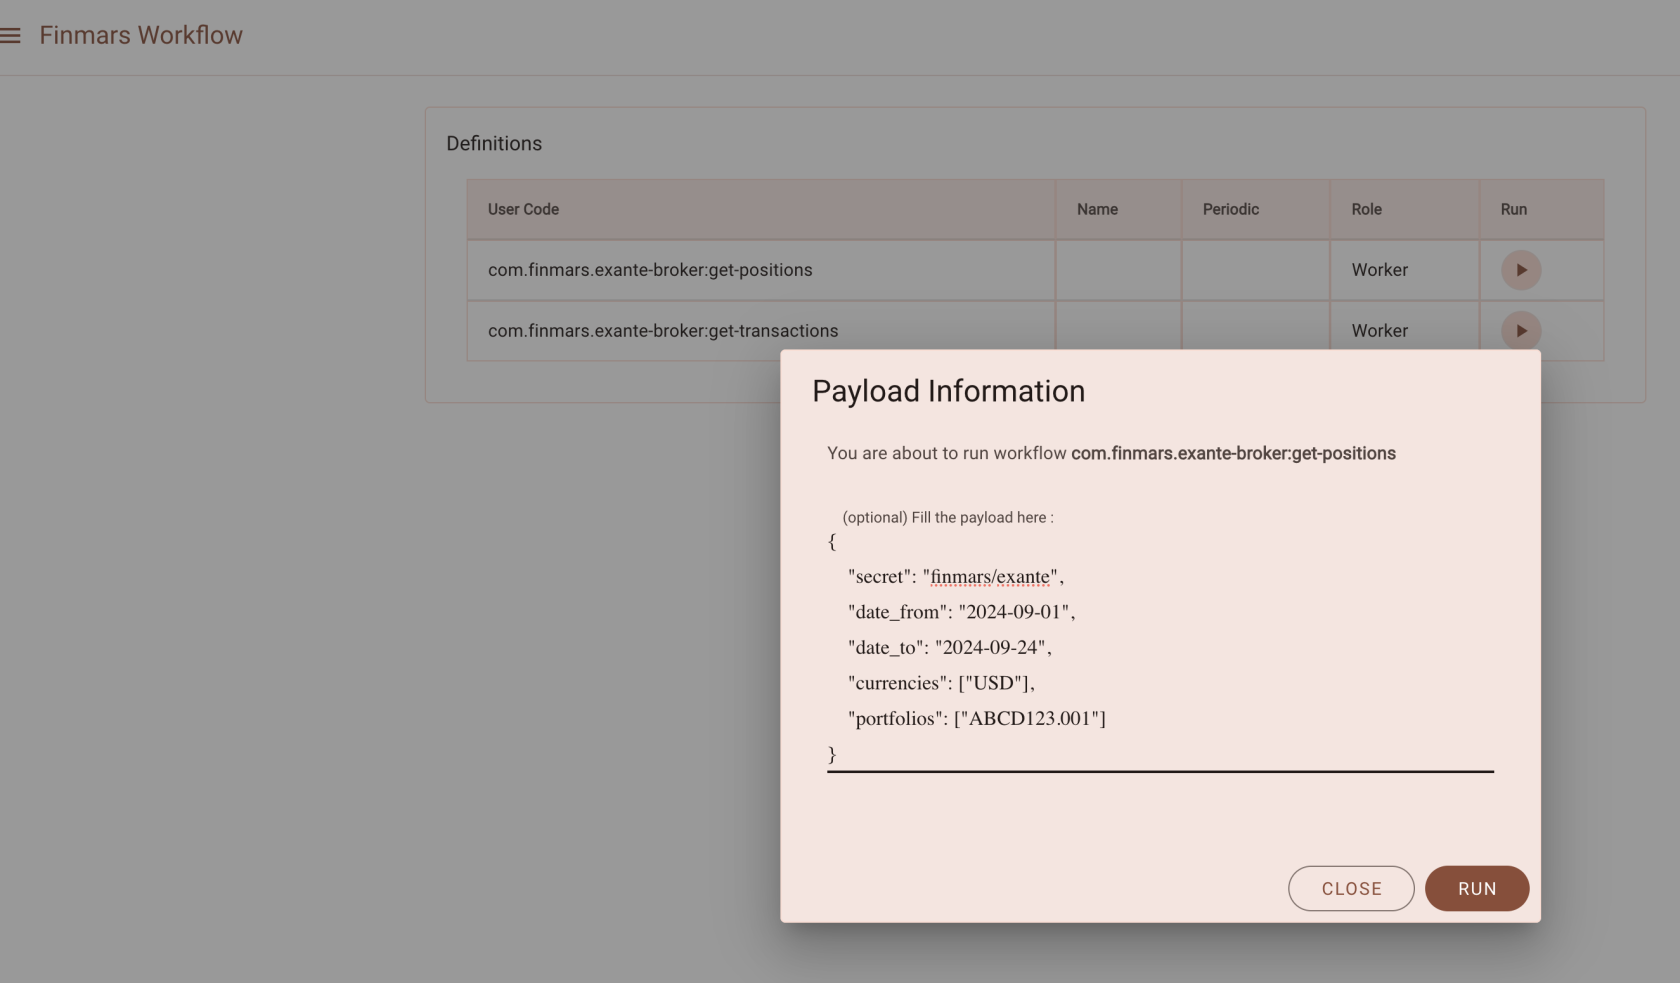Click the Definitions section heading
Screen dimensions: 1680x983
tap(494, 143)
